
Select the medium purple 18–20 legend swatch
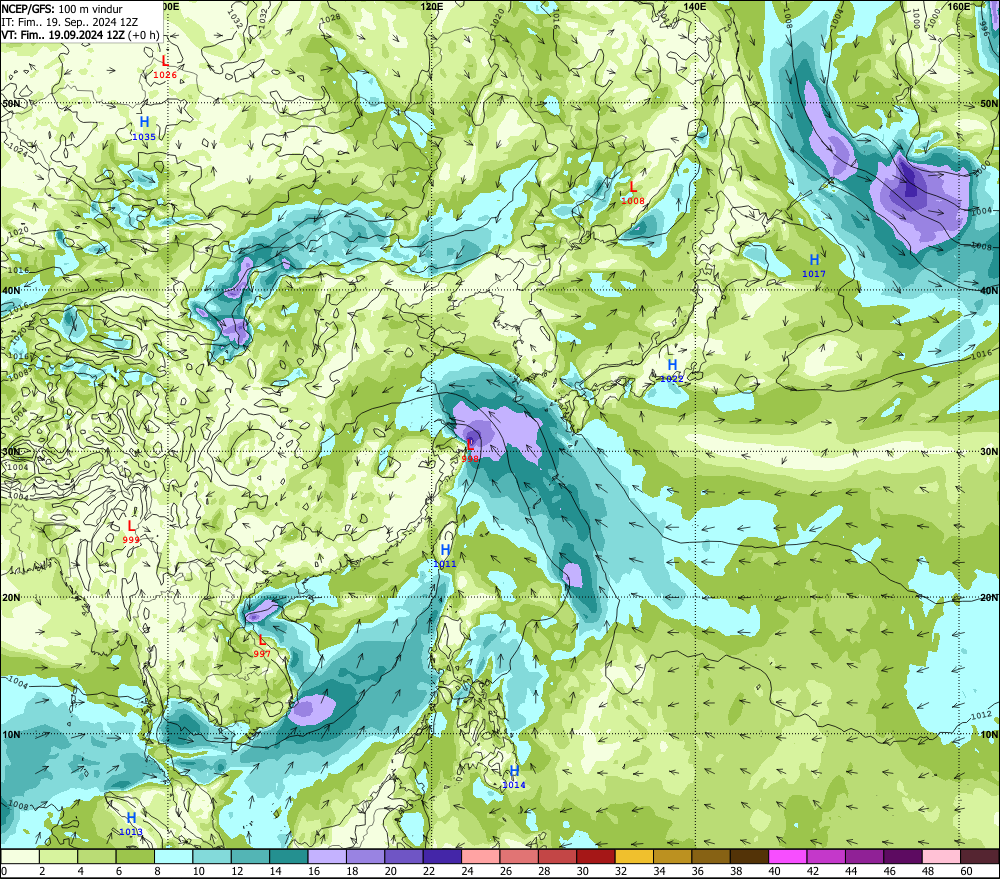365,856
